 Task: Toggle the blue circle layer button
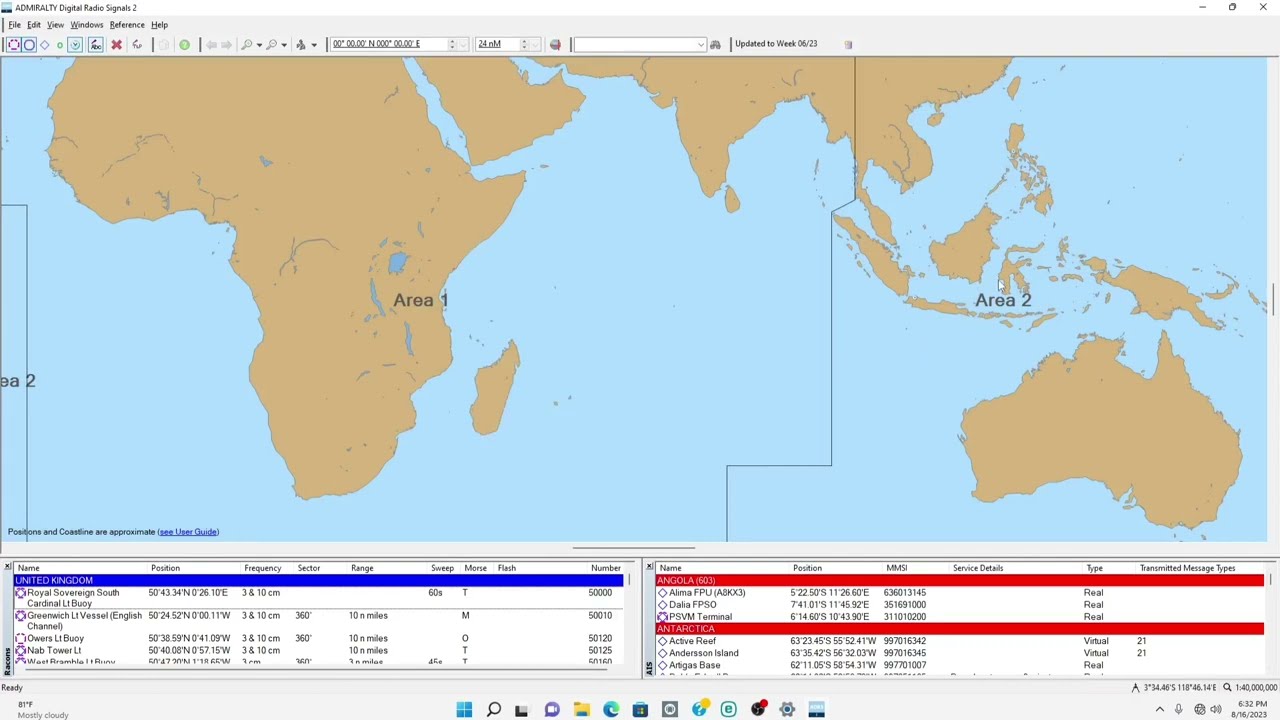click(x=29, y=44)
